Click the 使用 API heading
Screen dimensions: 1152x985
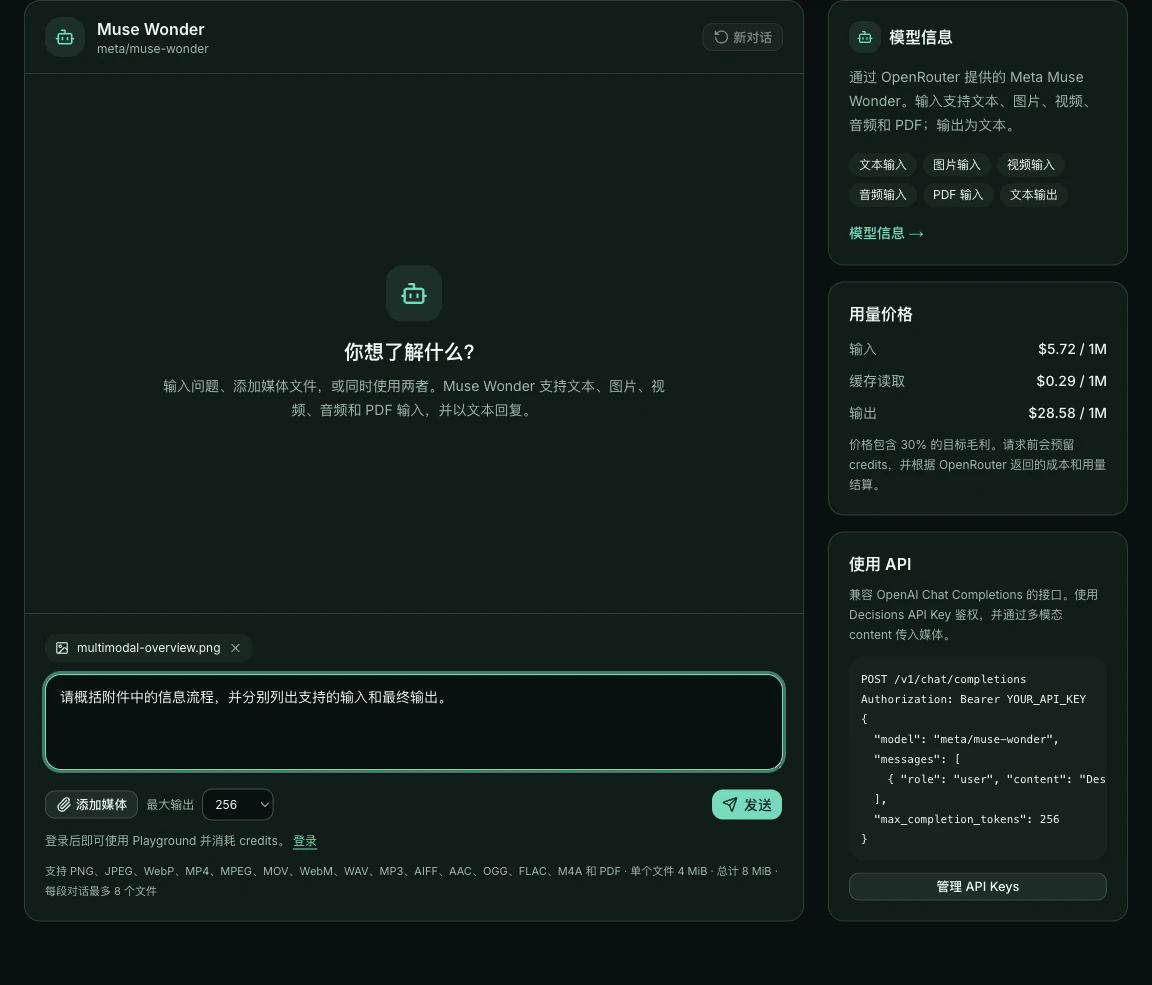[x=880, y=564]
